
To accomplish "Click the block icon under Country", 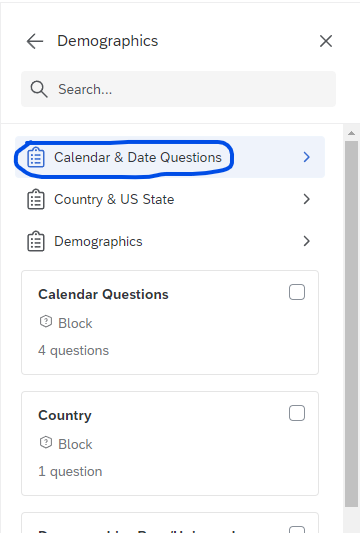I will [46, 443].
